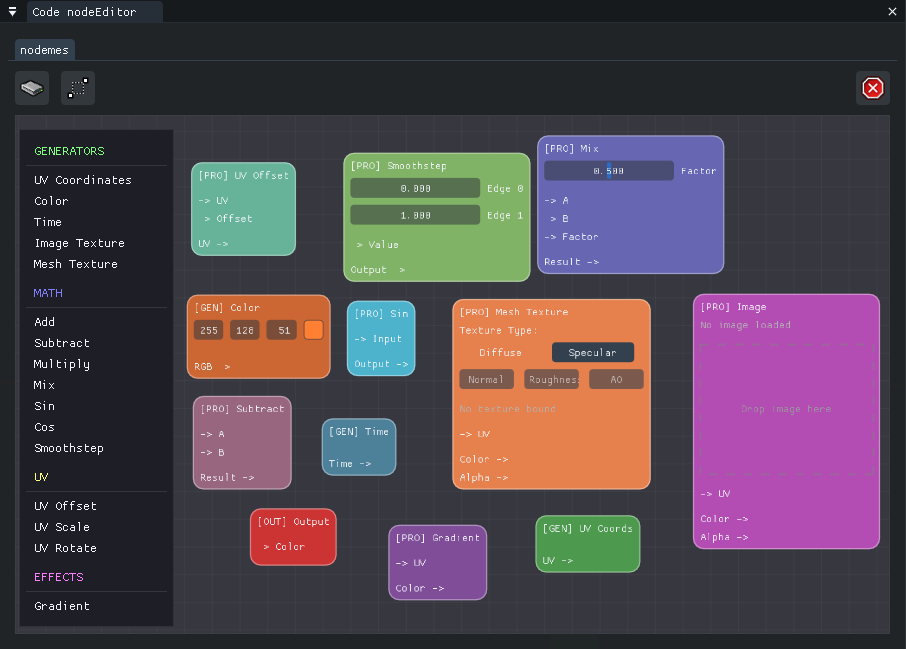Click the red X clear icon
Image resolution: width=906 pixels, height=649 pixels.
click(872, 88)
